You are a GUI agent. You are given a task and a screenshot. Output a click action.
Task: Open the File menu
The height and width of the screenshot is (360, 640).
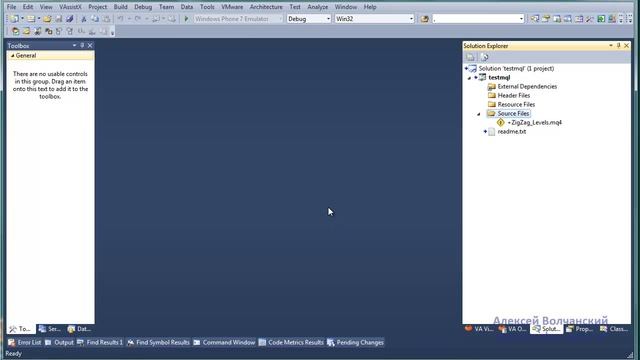pos(11,7)
